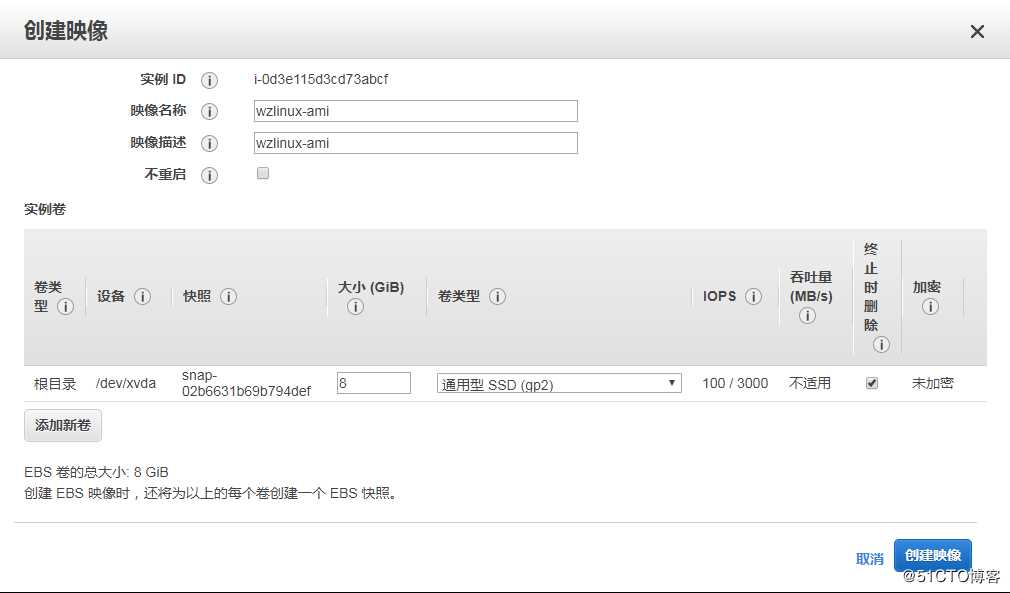Click the 实例卷 section heading
The width and height of the screenshot is (1010, 593).
click(x=45, y=209)
